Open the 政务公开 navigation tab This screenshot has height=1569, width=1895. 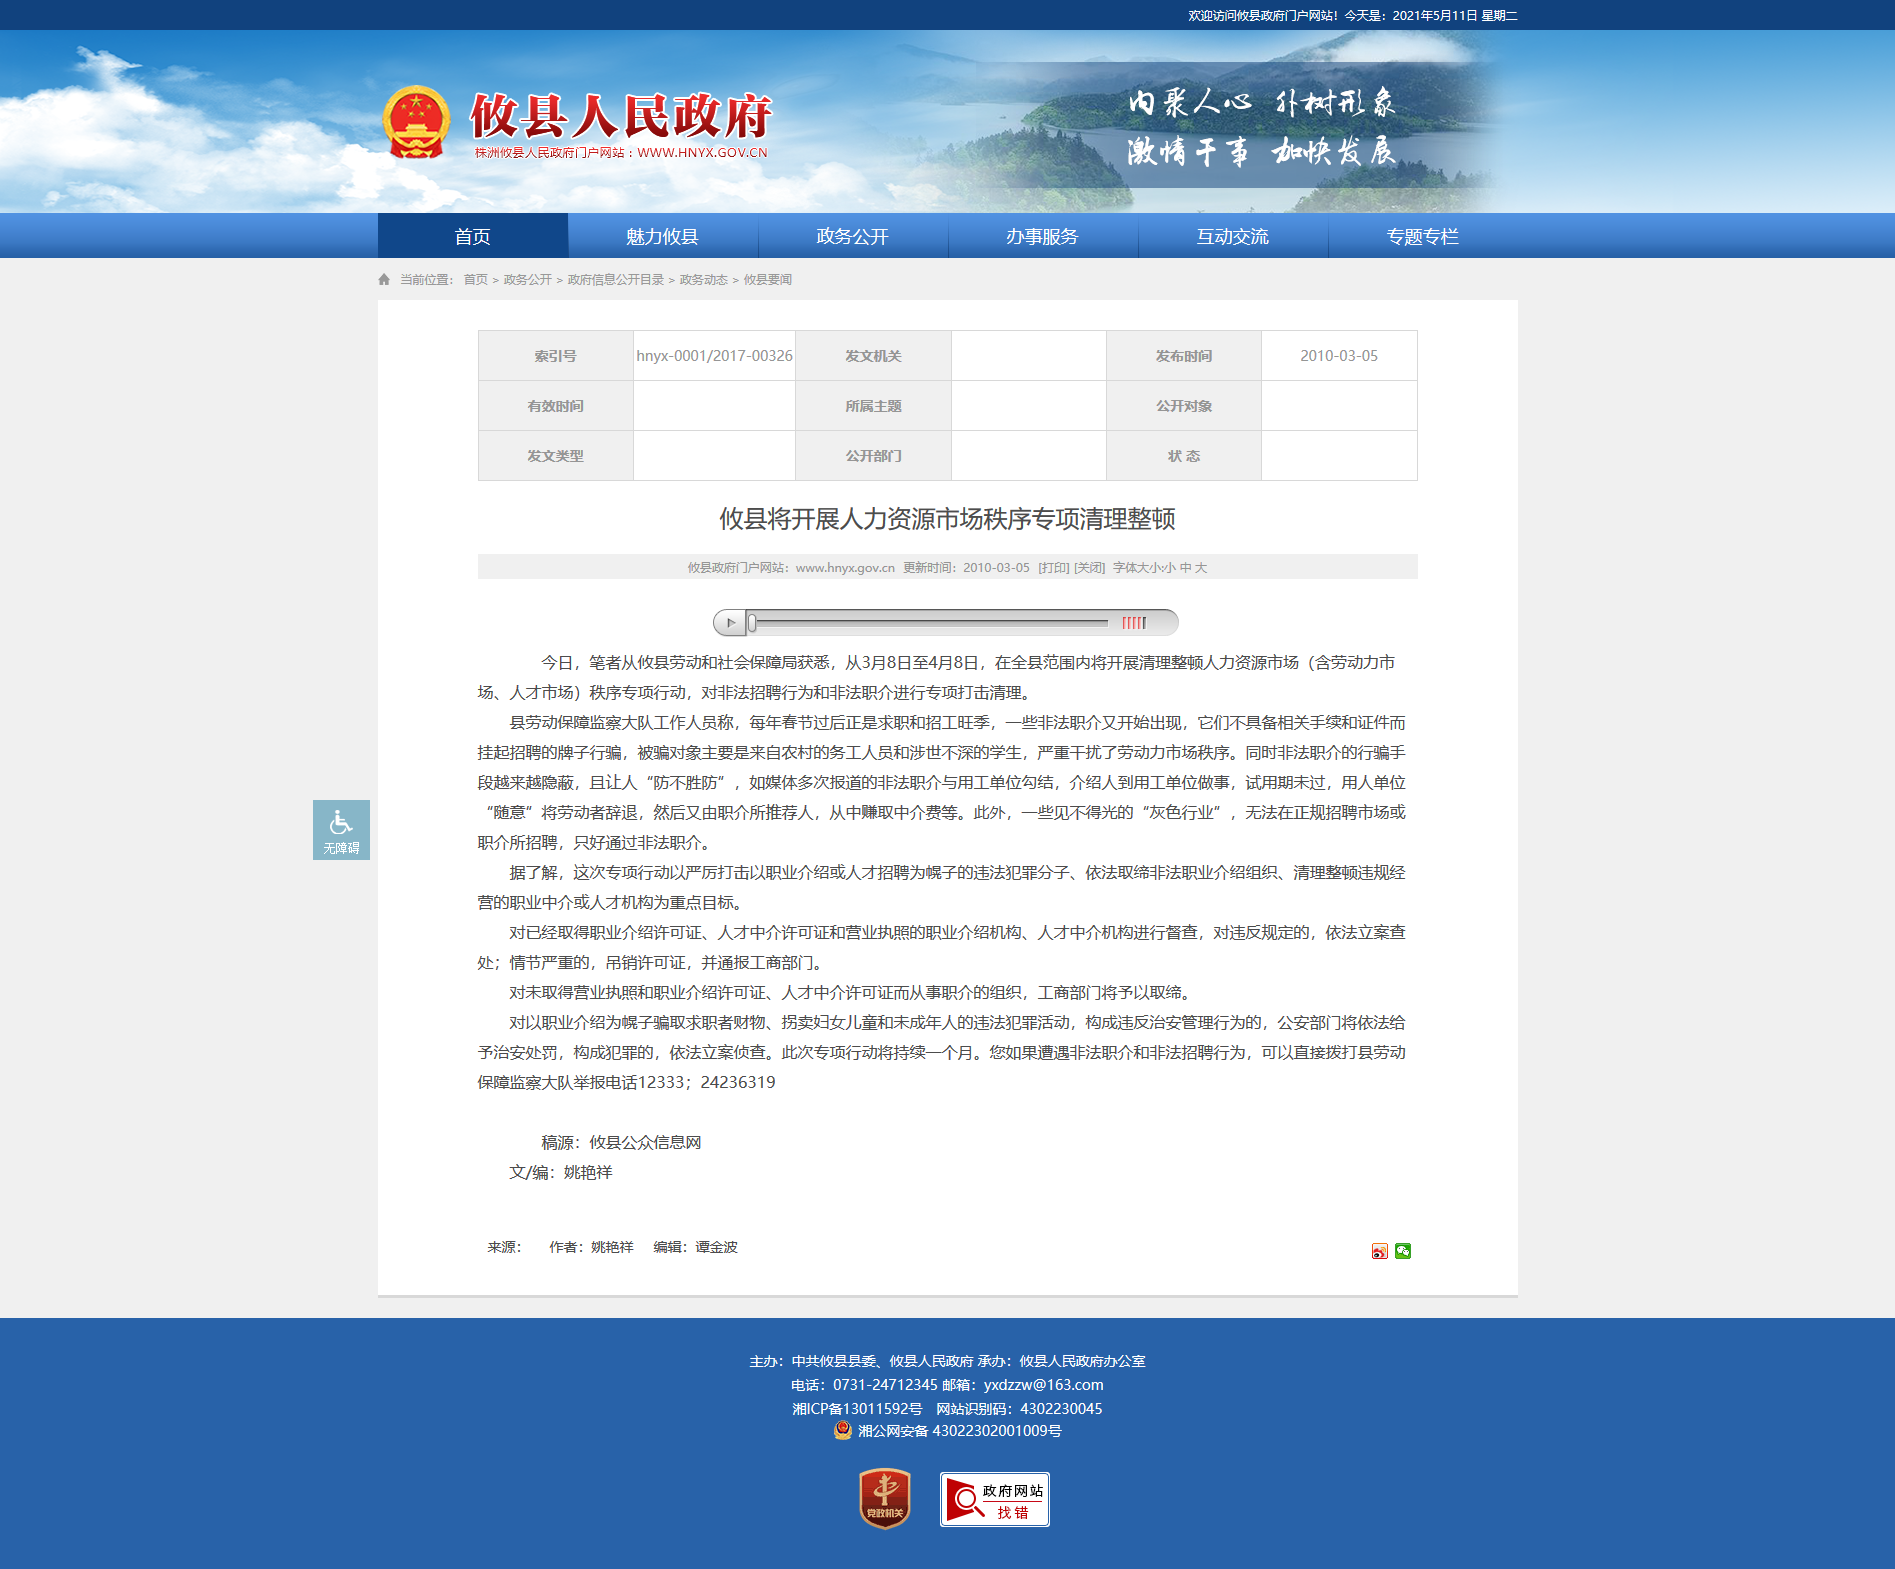852,236
